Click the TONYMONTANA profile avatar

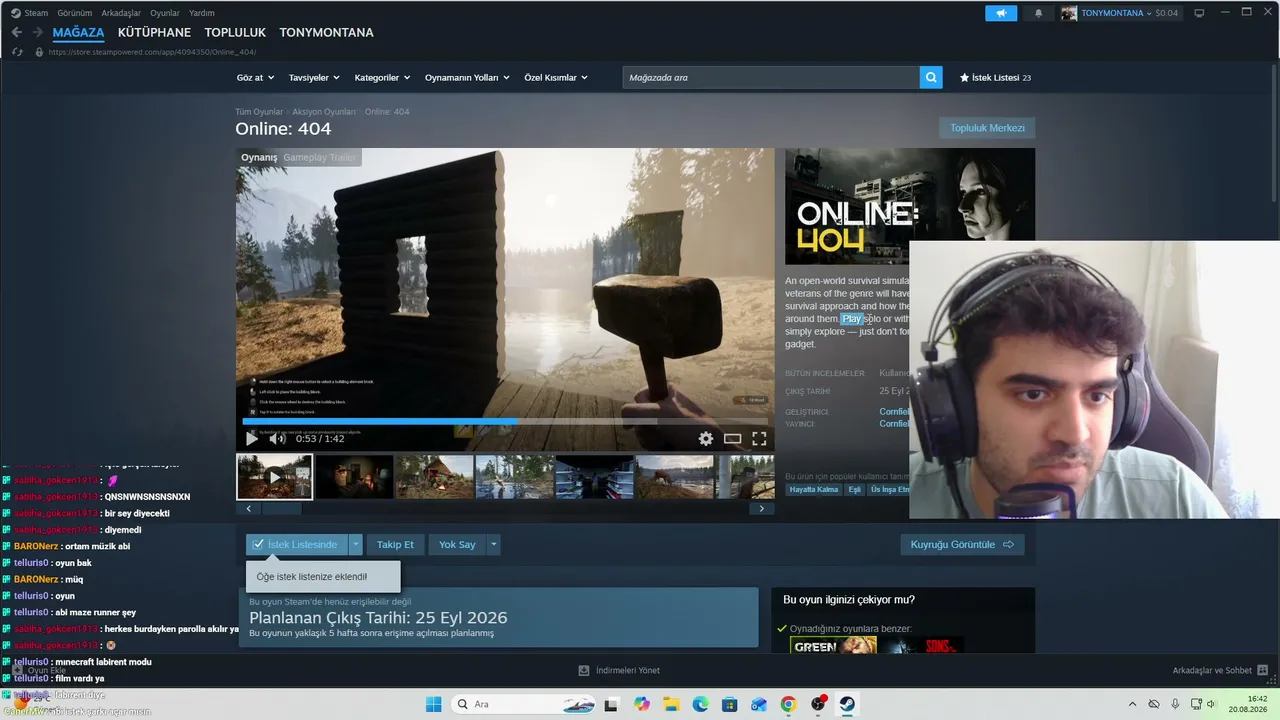(x=1069, y=13)
